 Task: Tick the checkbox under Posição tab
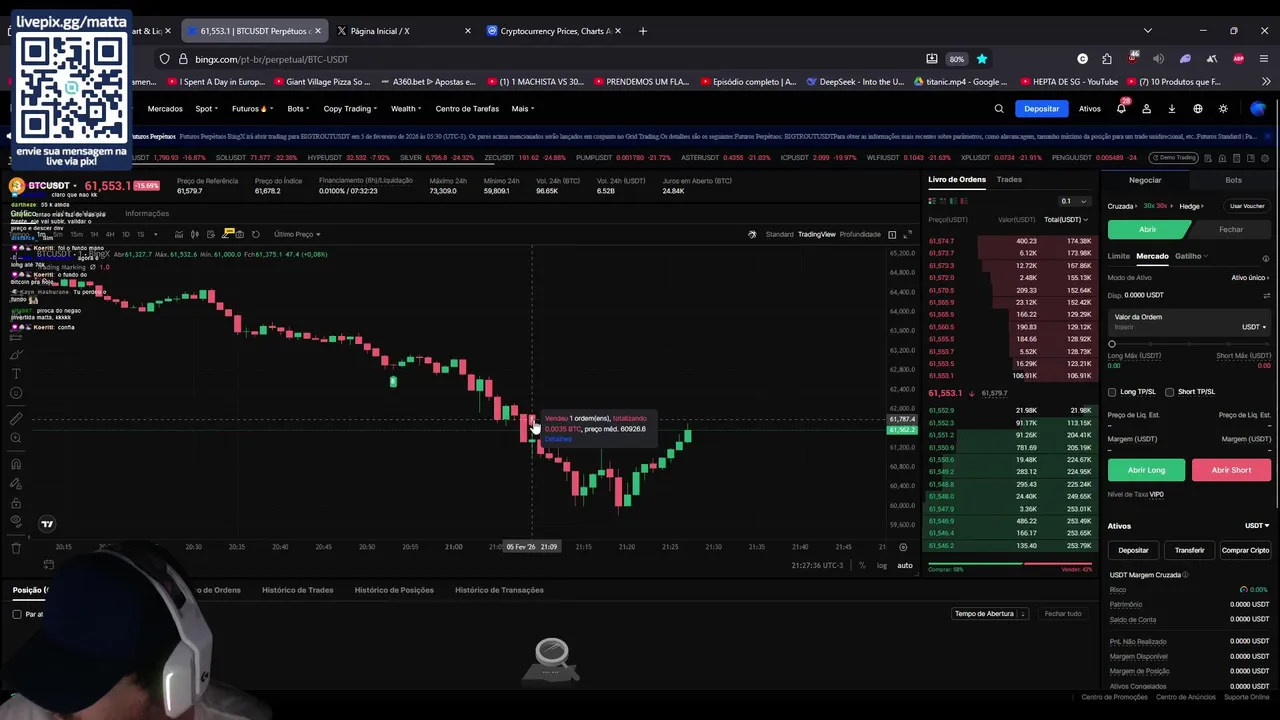[x=17, y=614]
